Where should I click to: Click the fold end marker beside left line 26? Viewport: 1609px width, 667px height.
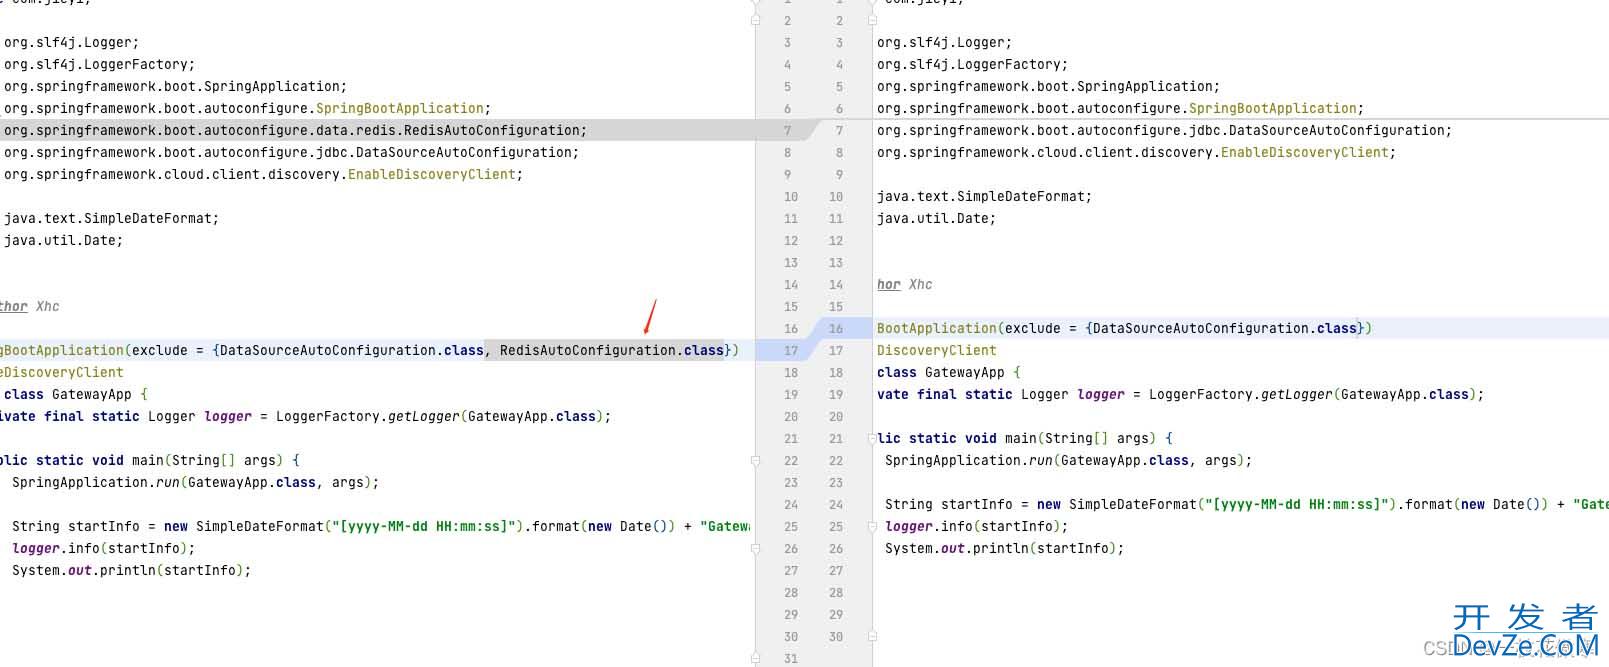coord(755,548)
